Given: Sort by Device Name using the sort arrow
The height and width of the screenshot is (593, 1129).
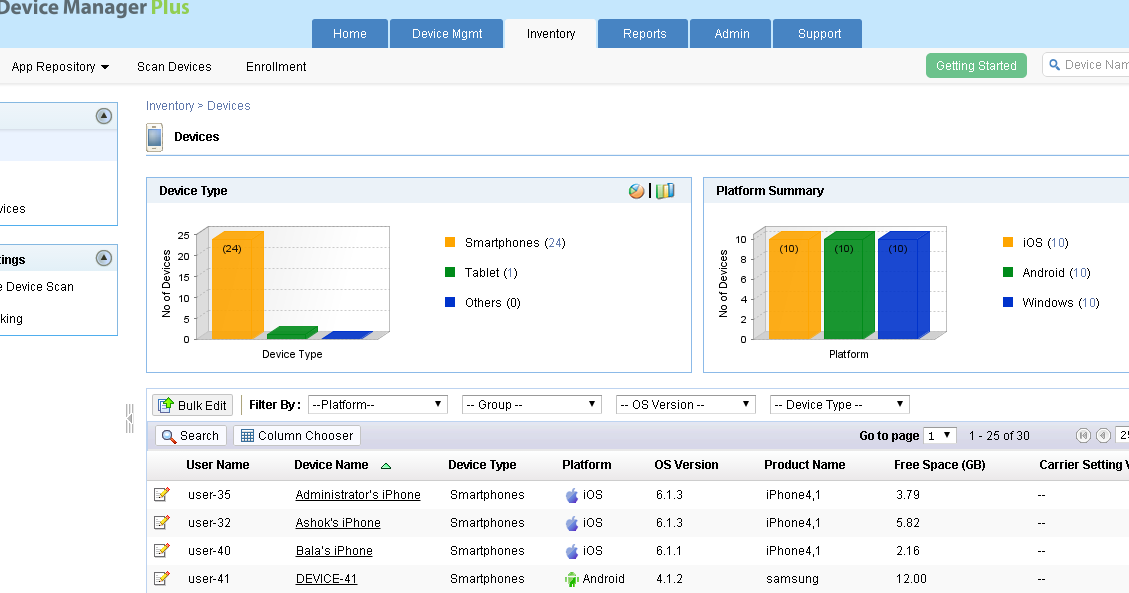Looking at the screenshot, I should click(386, 465).
